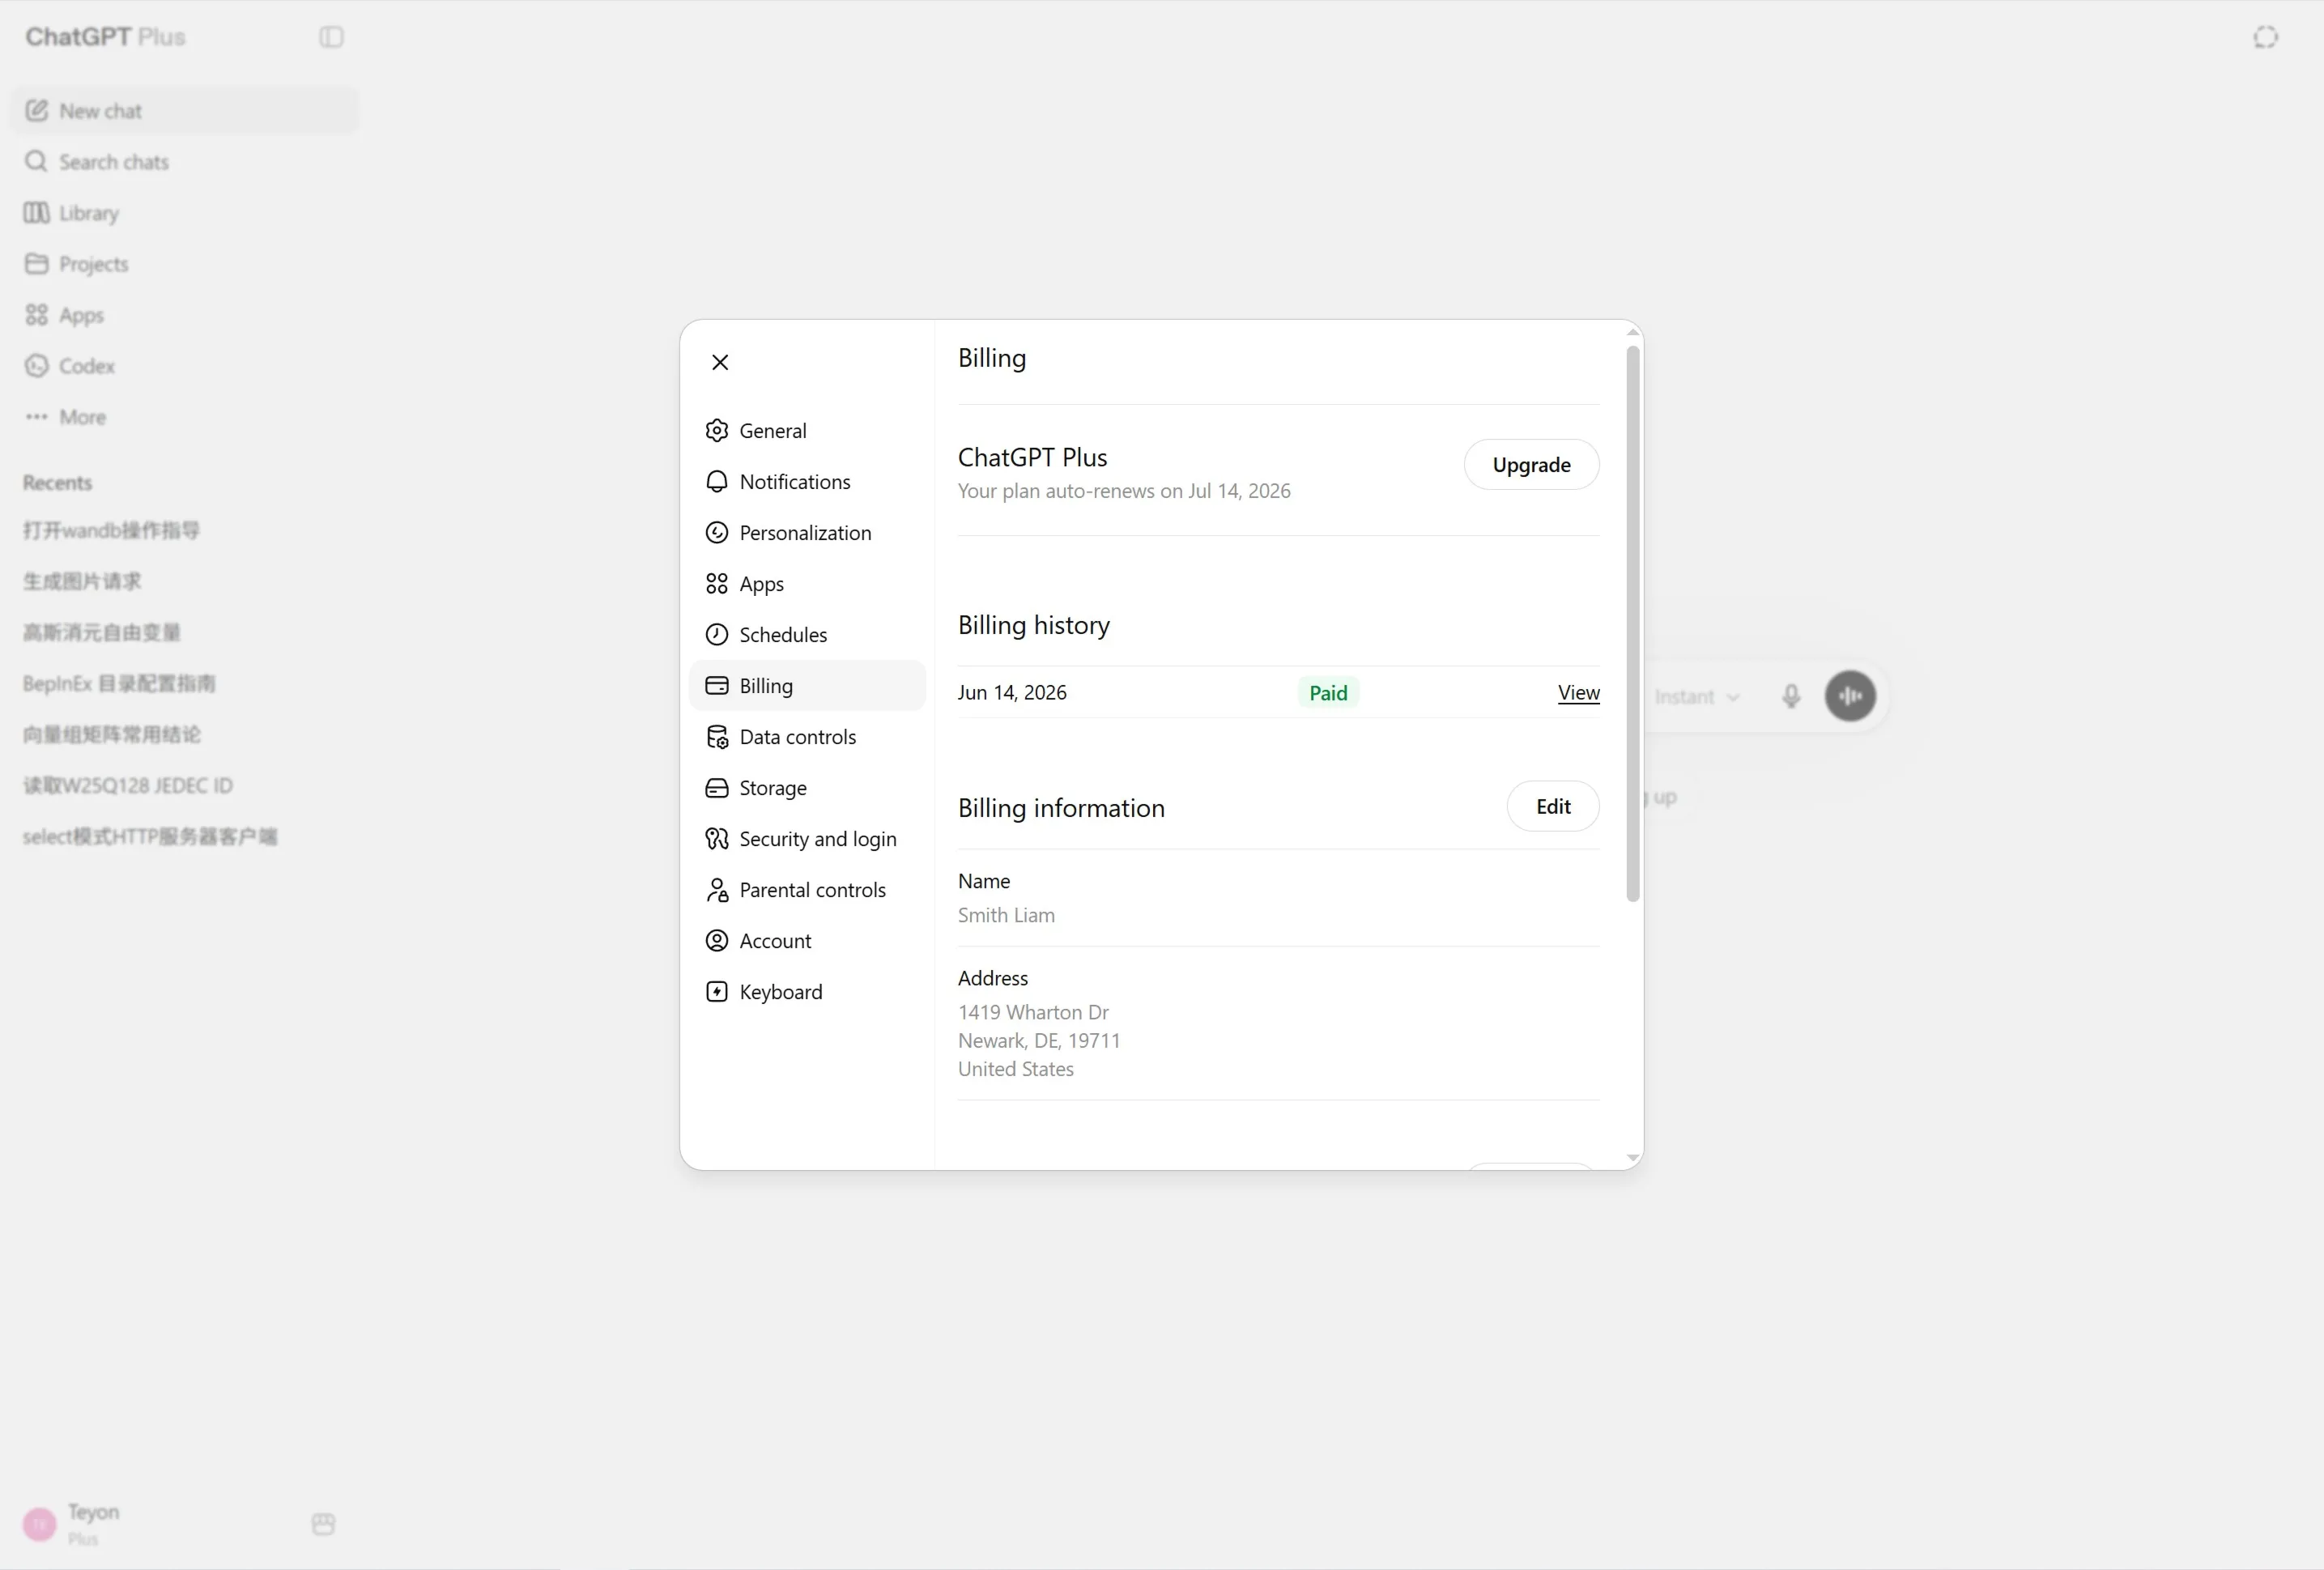Screen dimensions: 2324x1570
Task: Open Storage settings
Action: point(807,788)
